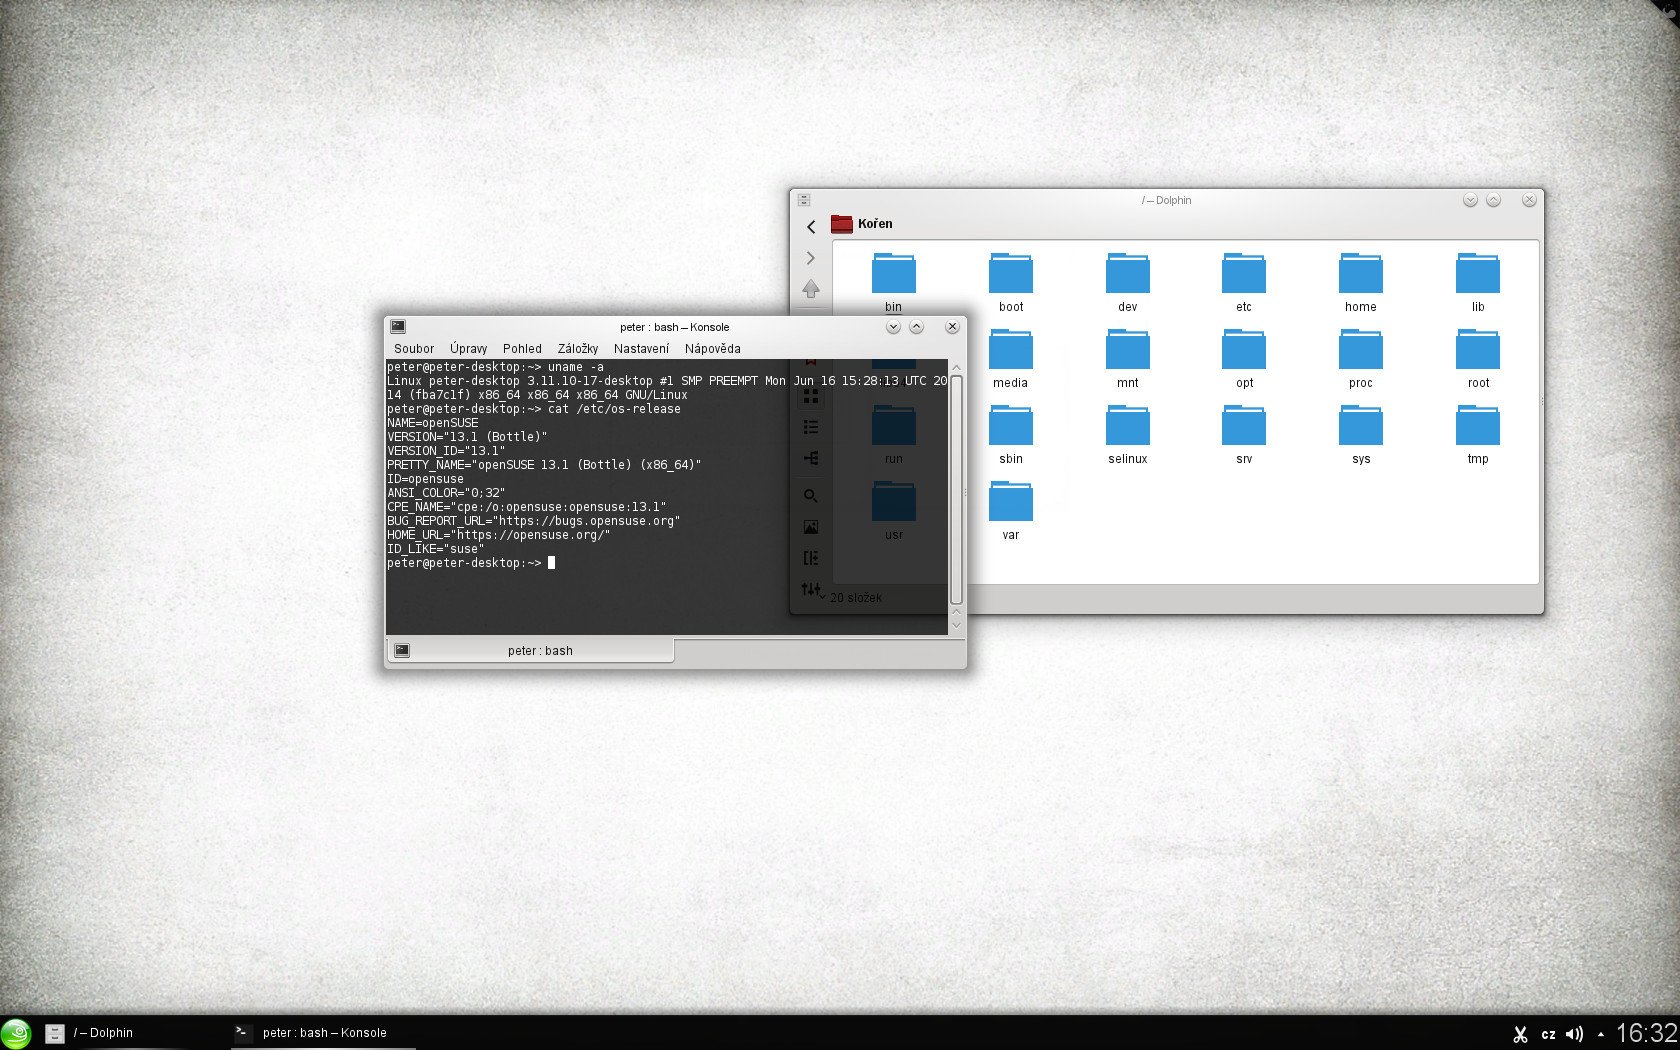The height and width of the screenshot is (1050, 1680).
Task: Click the Kořen location in Dolphin's breadcrumb
Action: pyautogui.click(x=862, y=223)
